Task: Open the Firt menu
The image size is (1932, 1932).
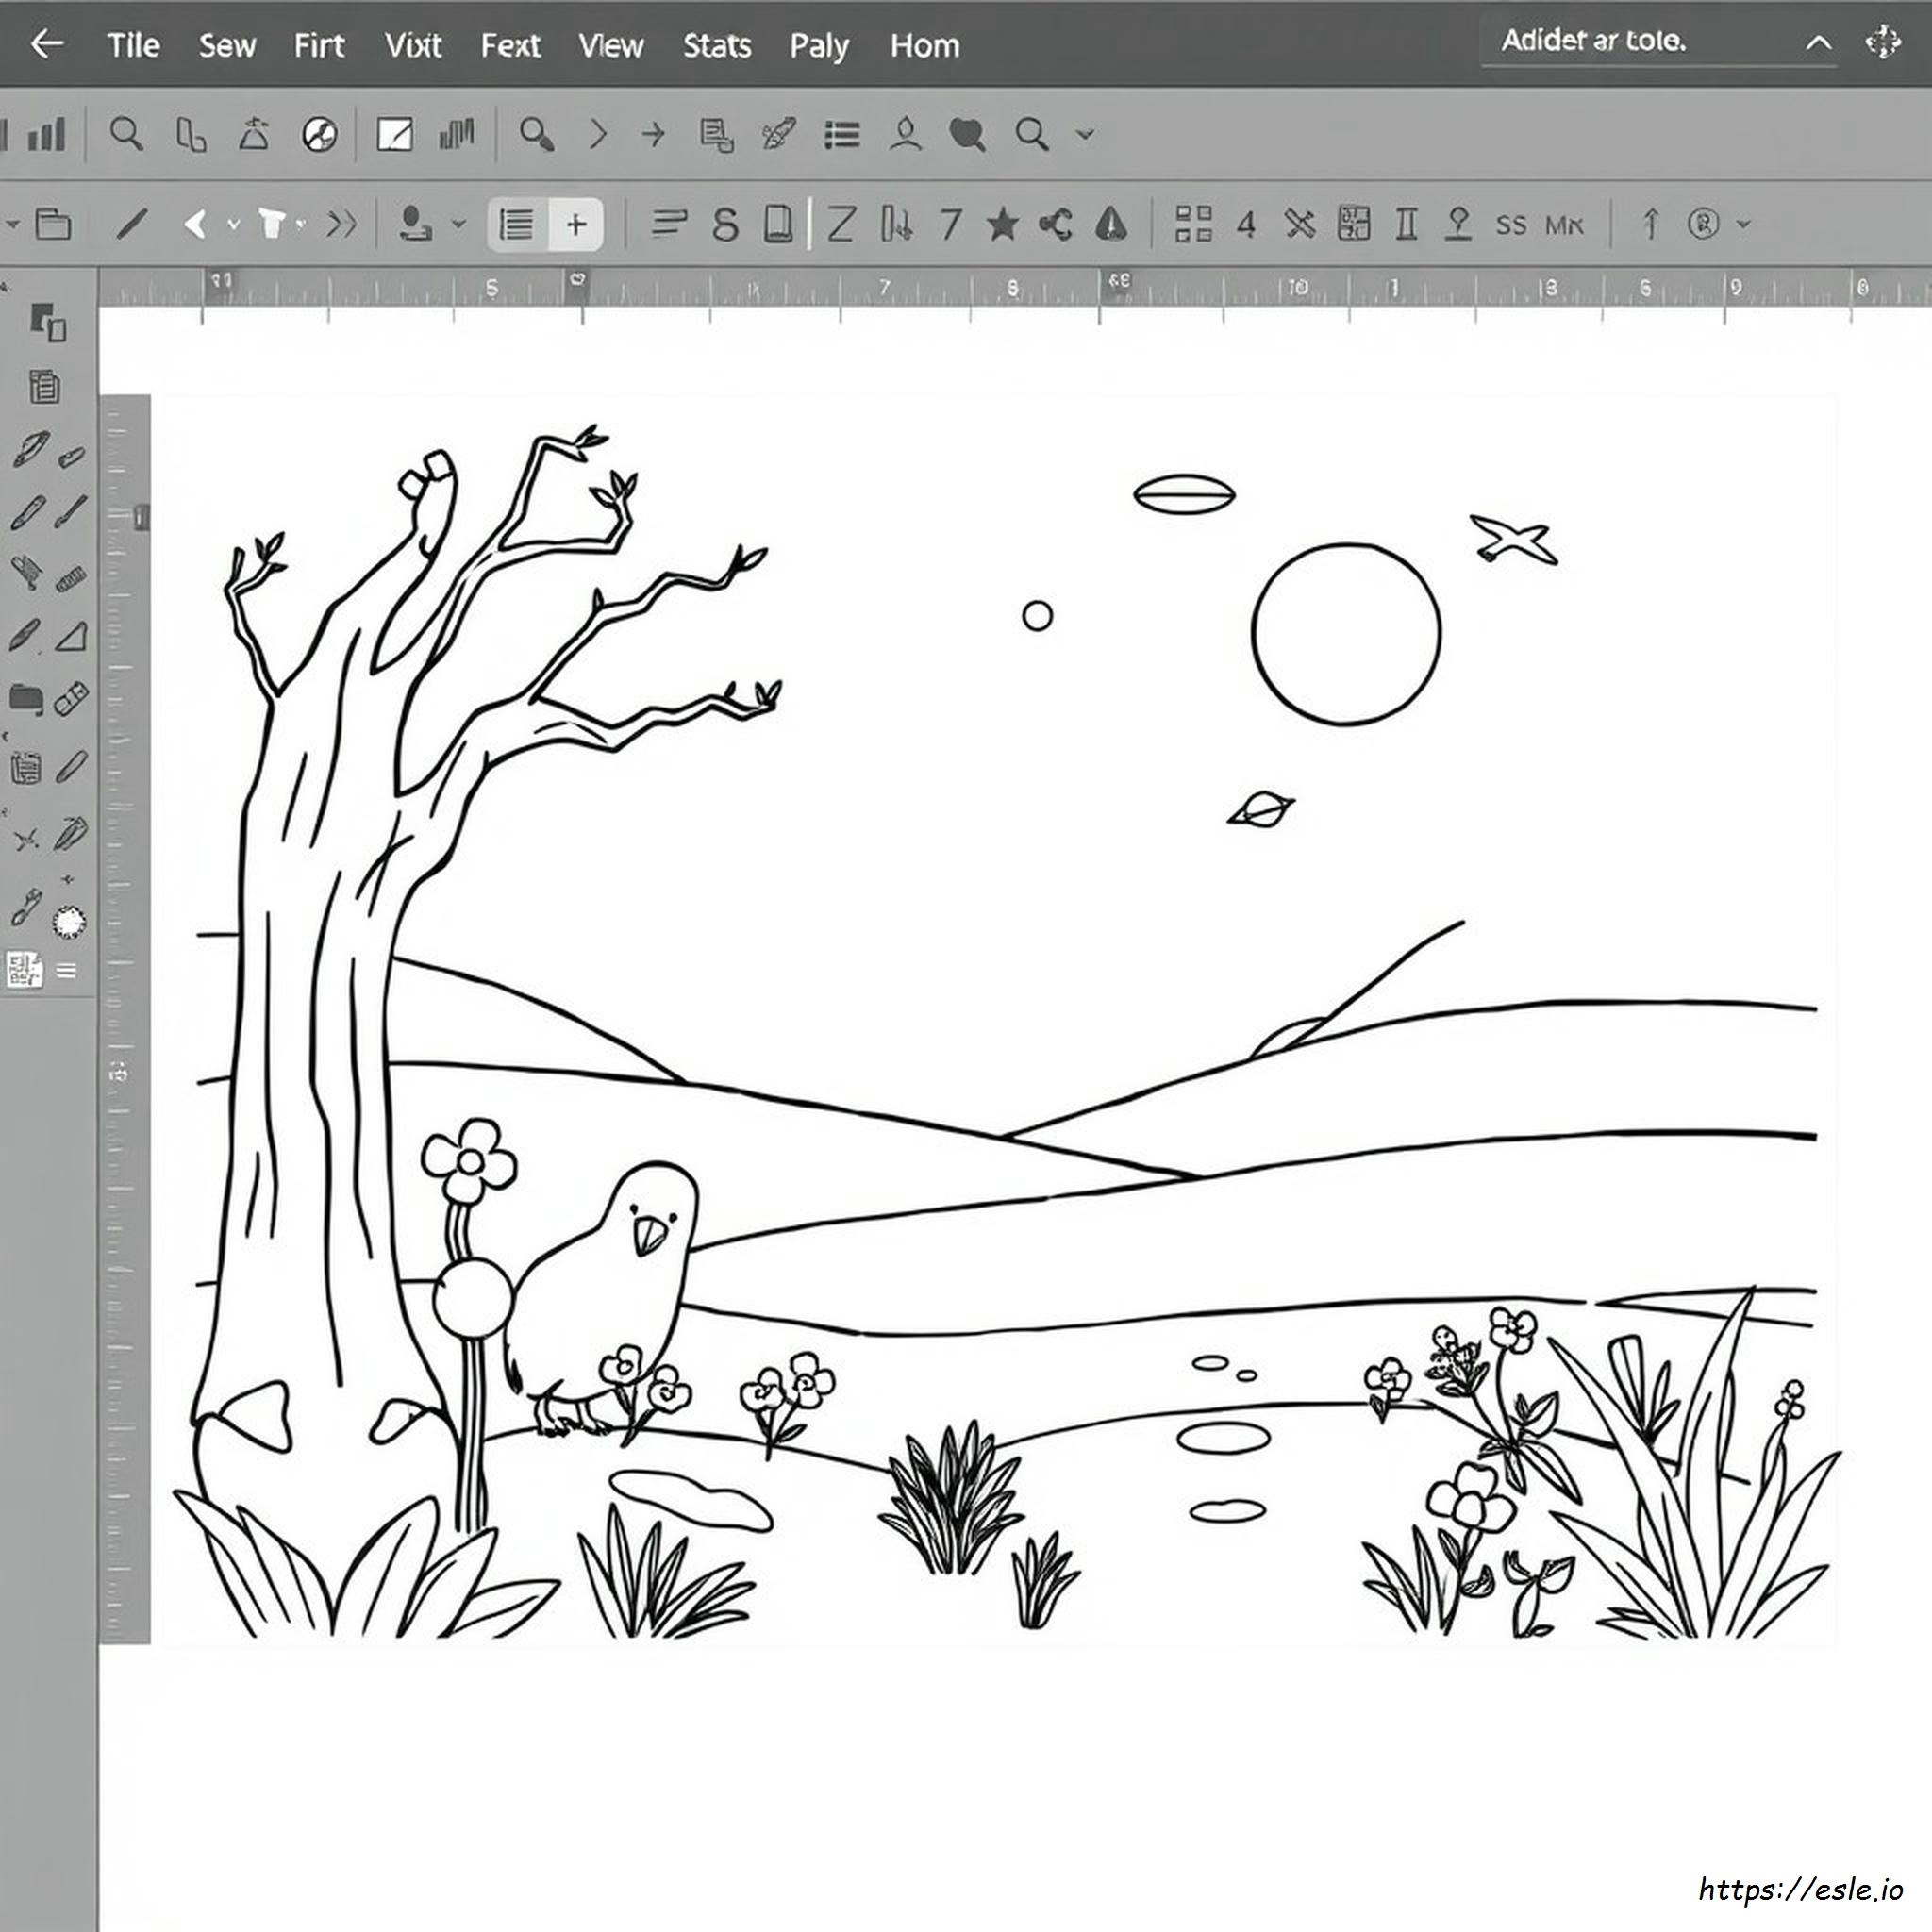Action: pyautogui.click(x=319, y=45)
